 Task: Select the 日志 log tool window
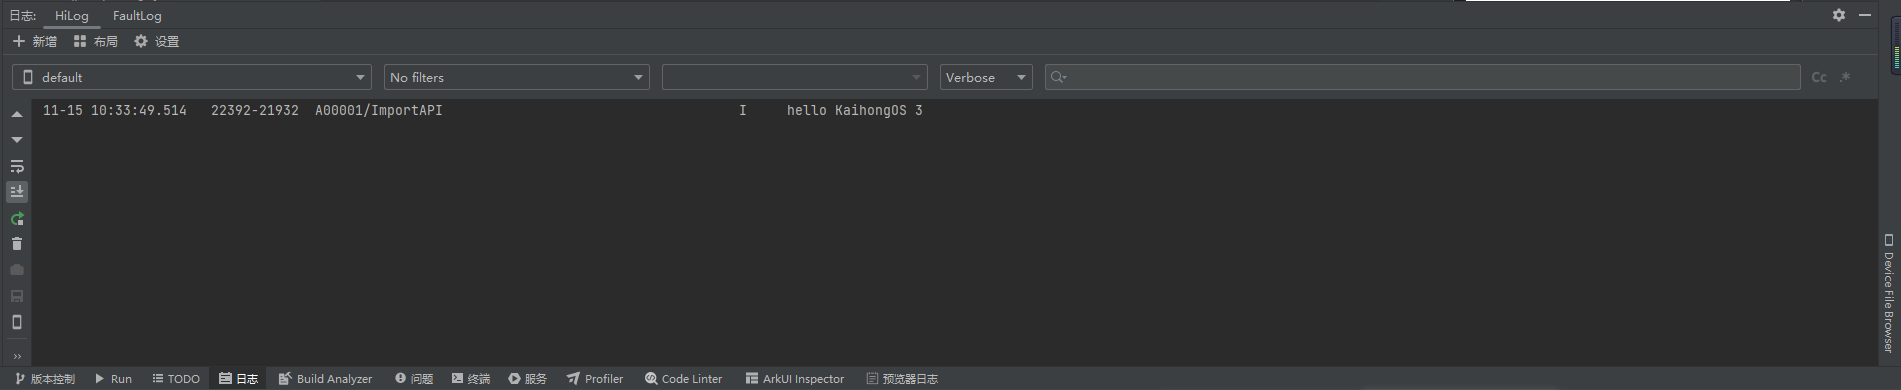(x=239, y=379)
